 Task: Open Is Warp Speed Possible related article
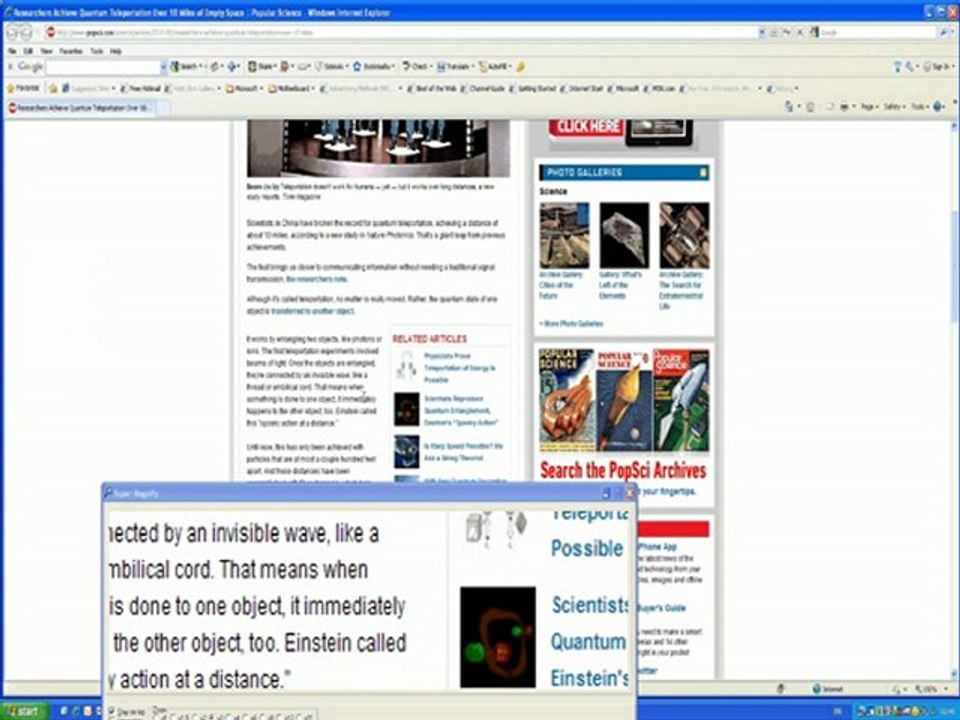(x=463, y=452)
